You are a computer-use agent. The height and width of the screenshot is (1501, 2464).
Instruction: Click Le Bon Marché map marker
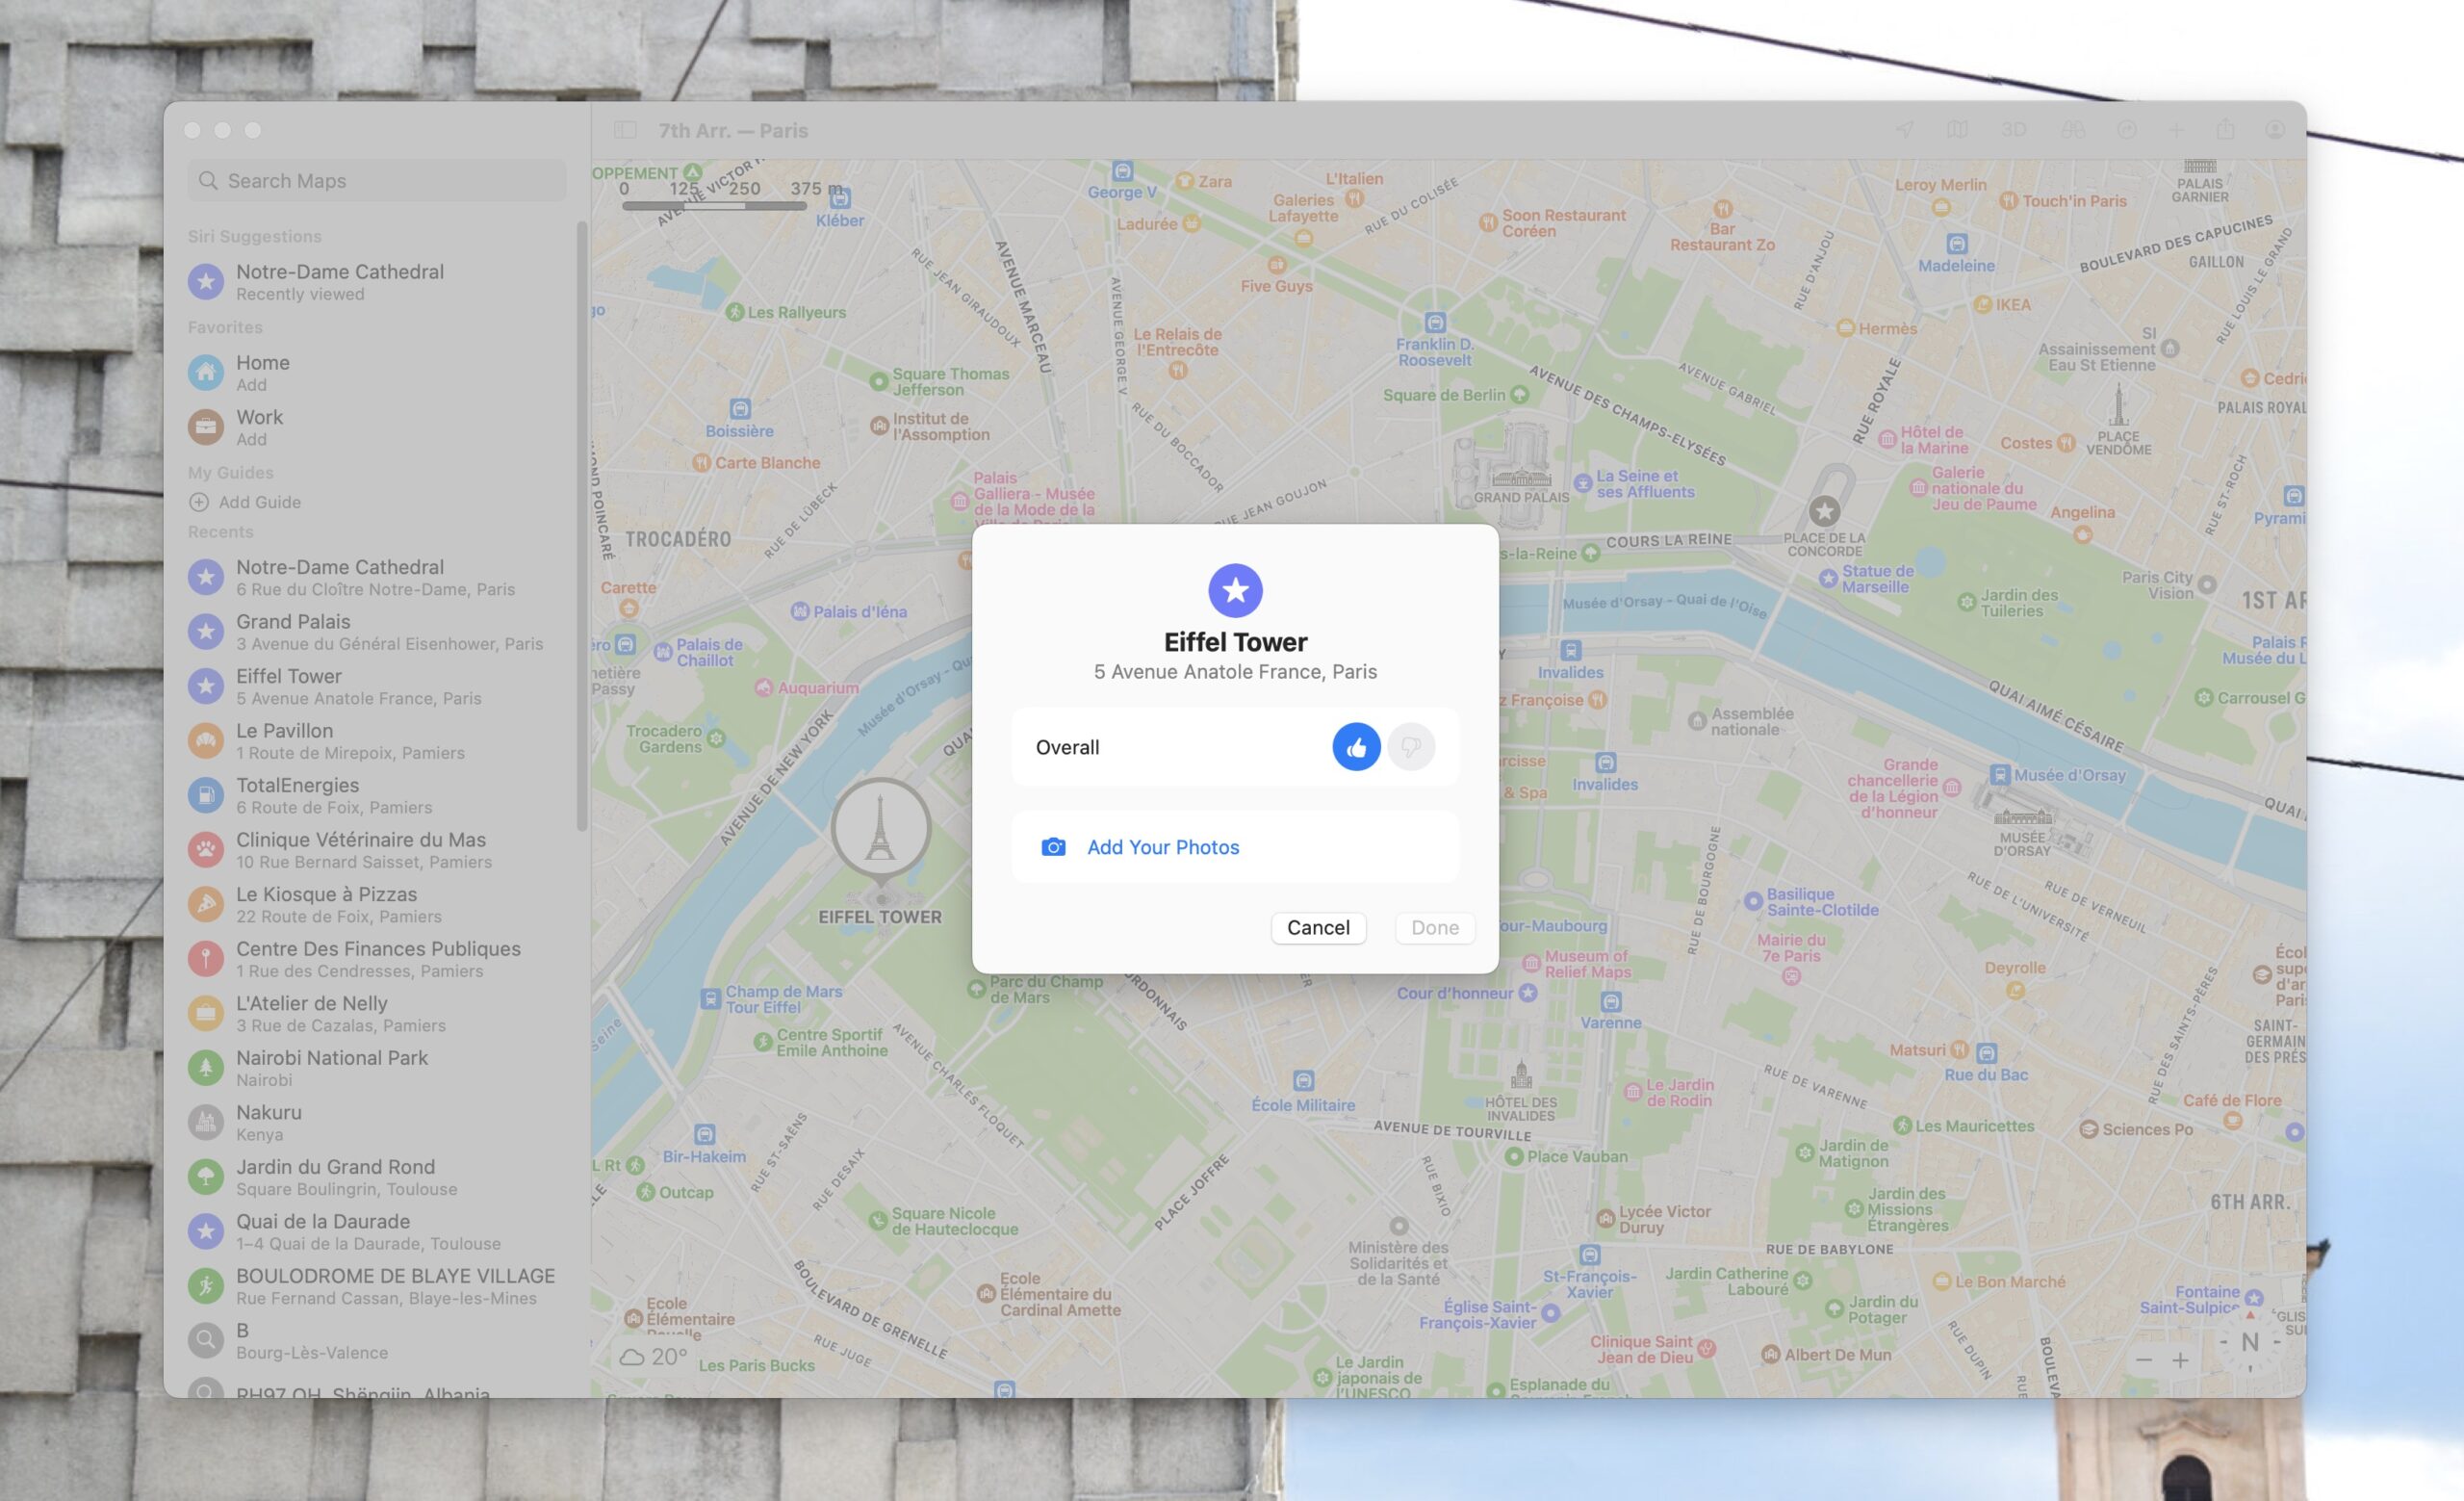(1942, 1281)
